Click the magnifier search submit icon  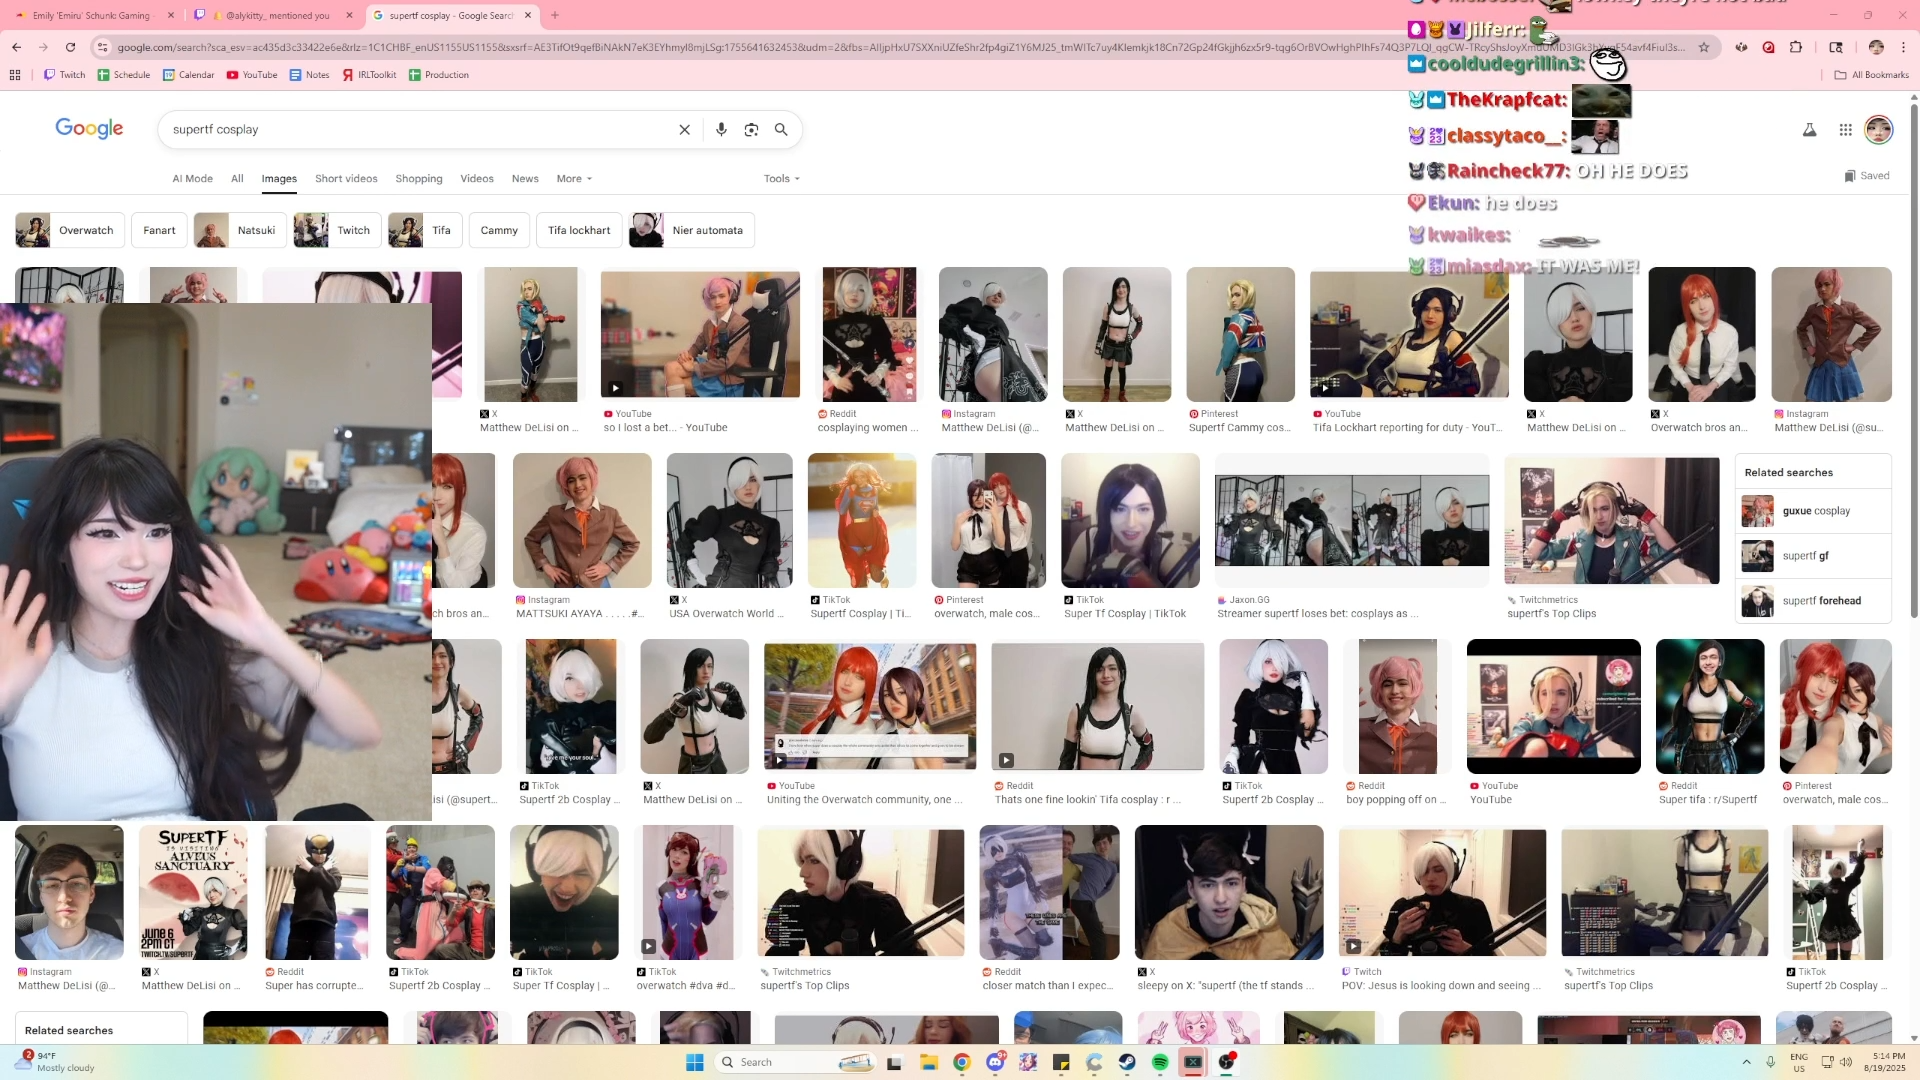781,129
